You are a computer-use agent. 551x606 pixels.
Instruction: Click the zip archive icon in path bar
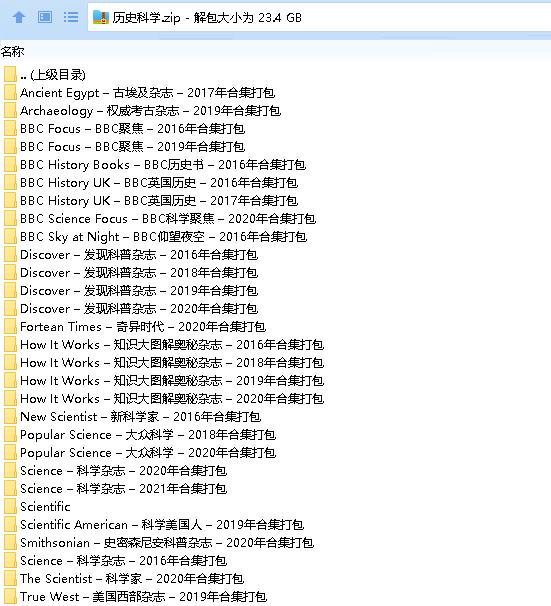point(101,17)
